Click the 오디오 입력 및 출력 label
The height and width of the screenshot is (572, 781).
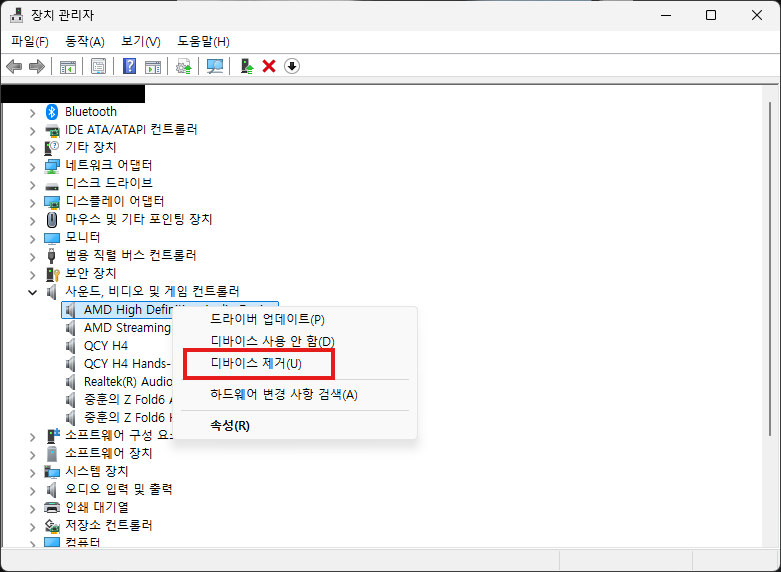pyautogui.click(x=119, y=489)
